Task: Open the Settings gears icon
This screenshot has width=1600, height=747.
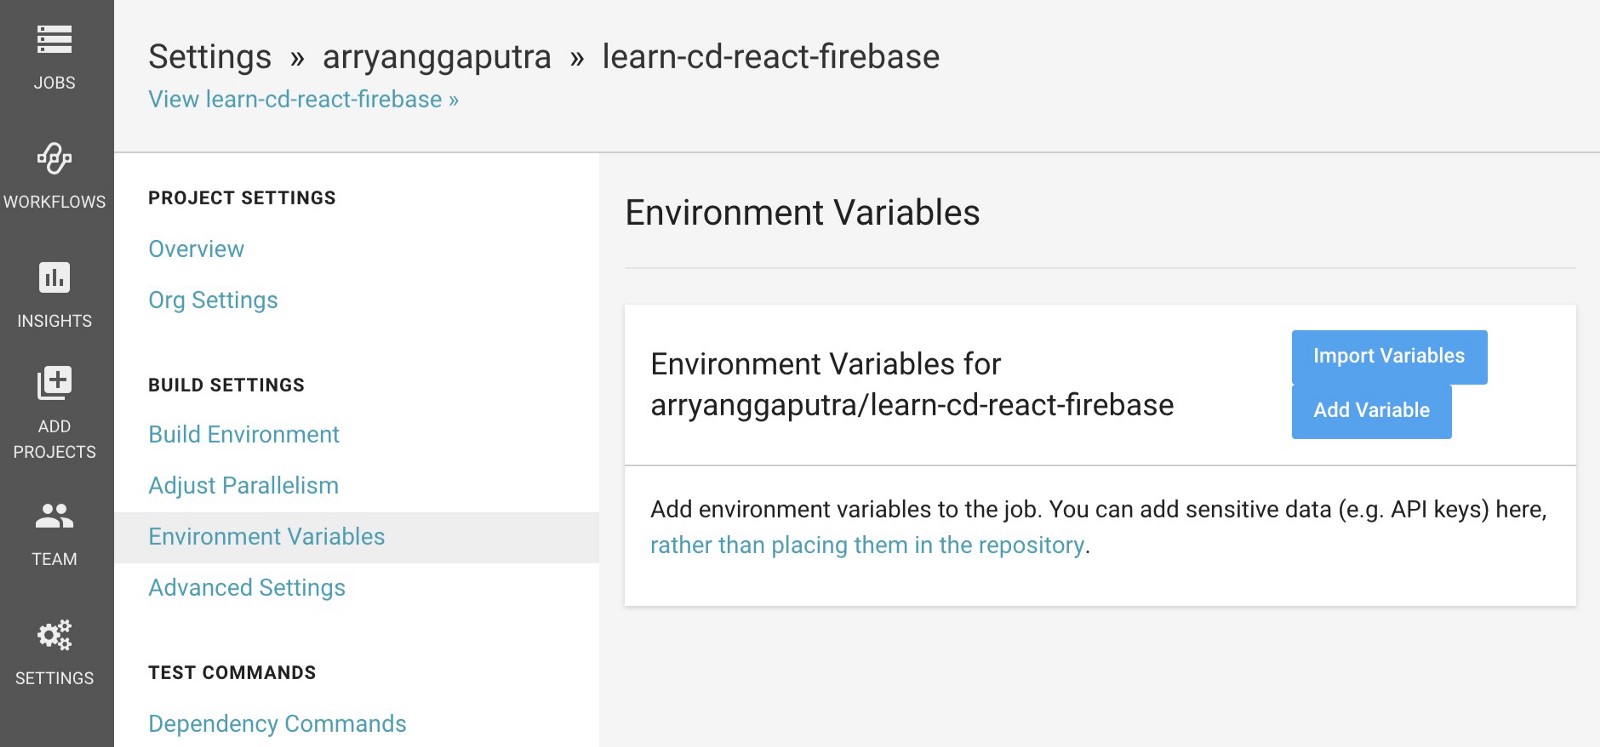Action: [54, 635]
